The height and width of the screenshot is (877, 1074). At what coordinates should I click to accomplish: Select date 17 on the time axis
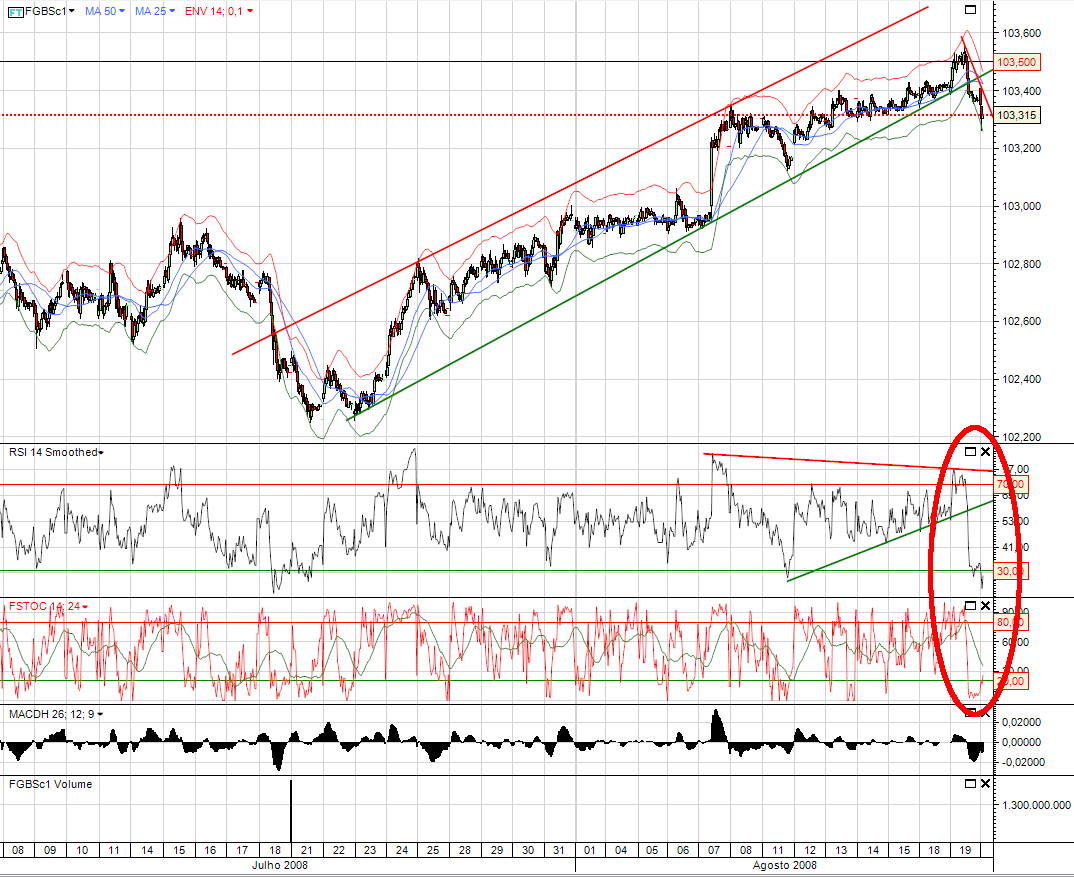242,850
